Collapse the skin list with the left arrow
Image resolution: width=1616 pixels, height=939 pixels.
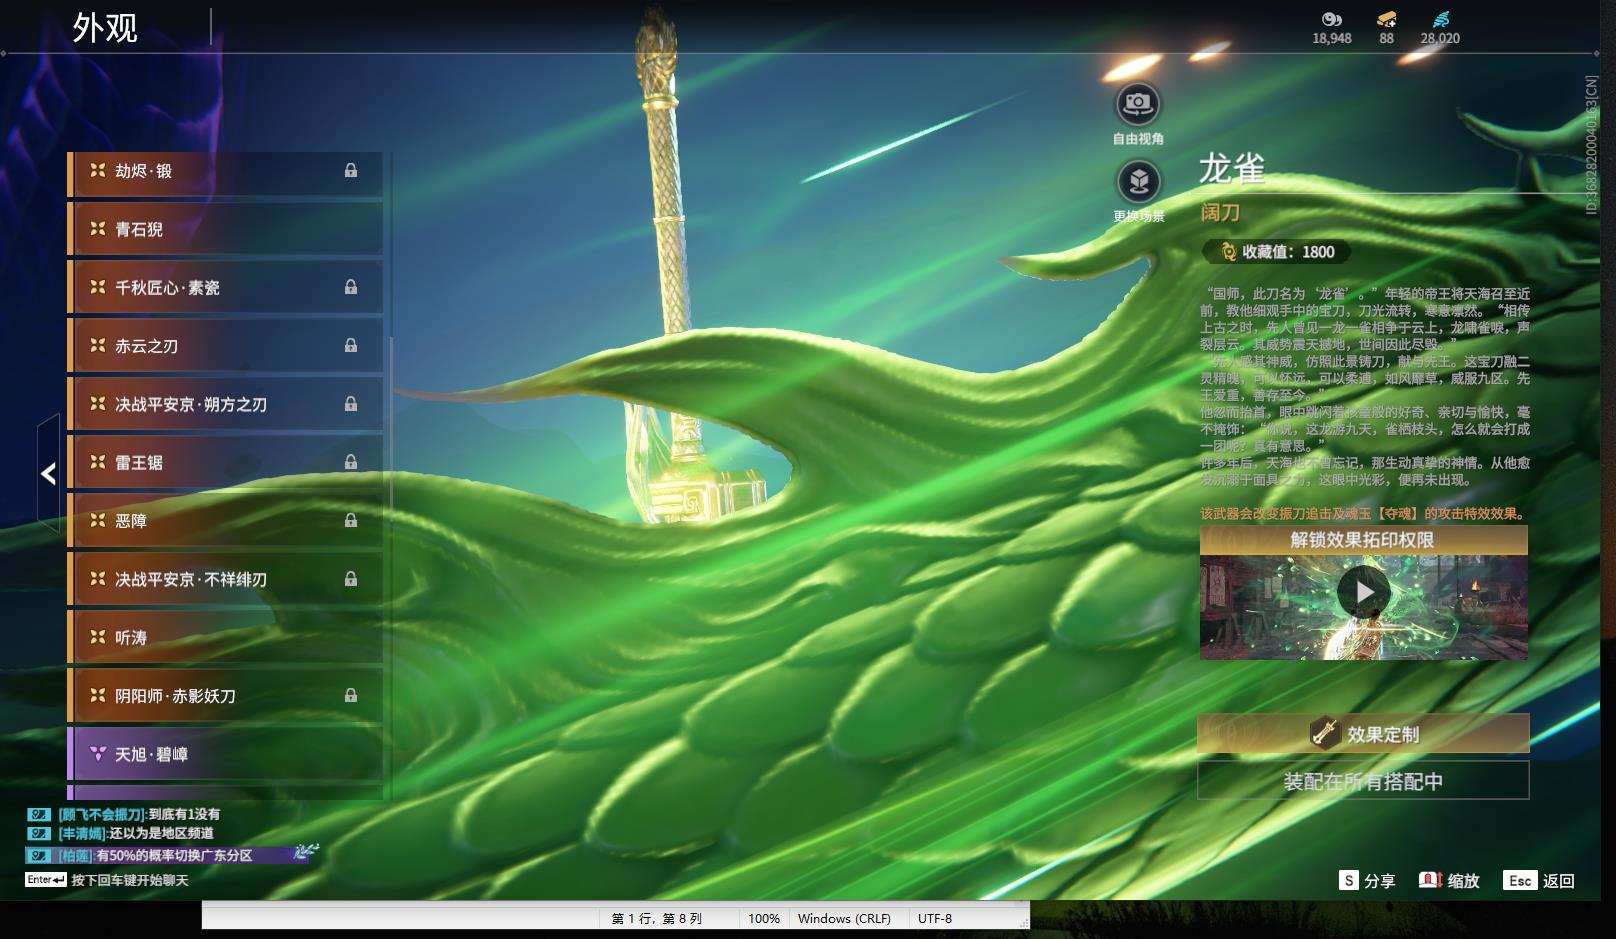pyautogui.click(x=48, y=473)
